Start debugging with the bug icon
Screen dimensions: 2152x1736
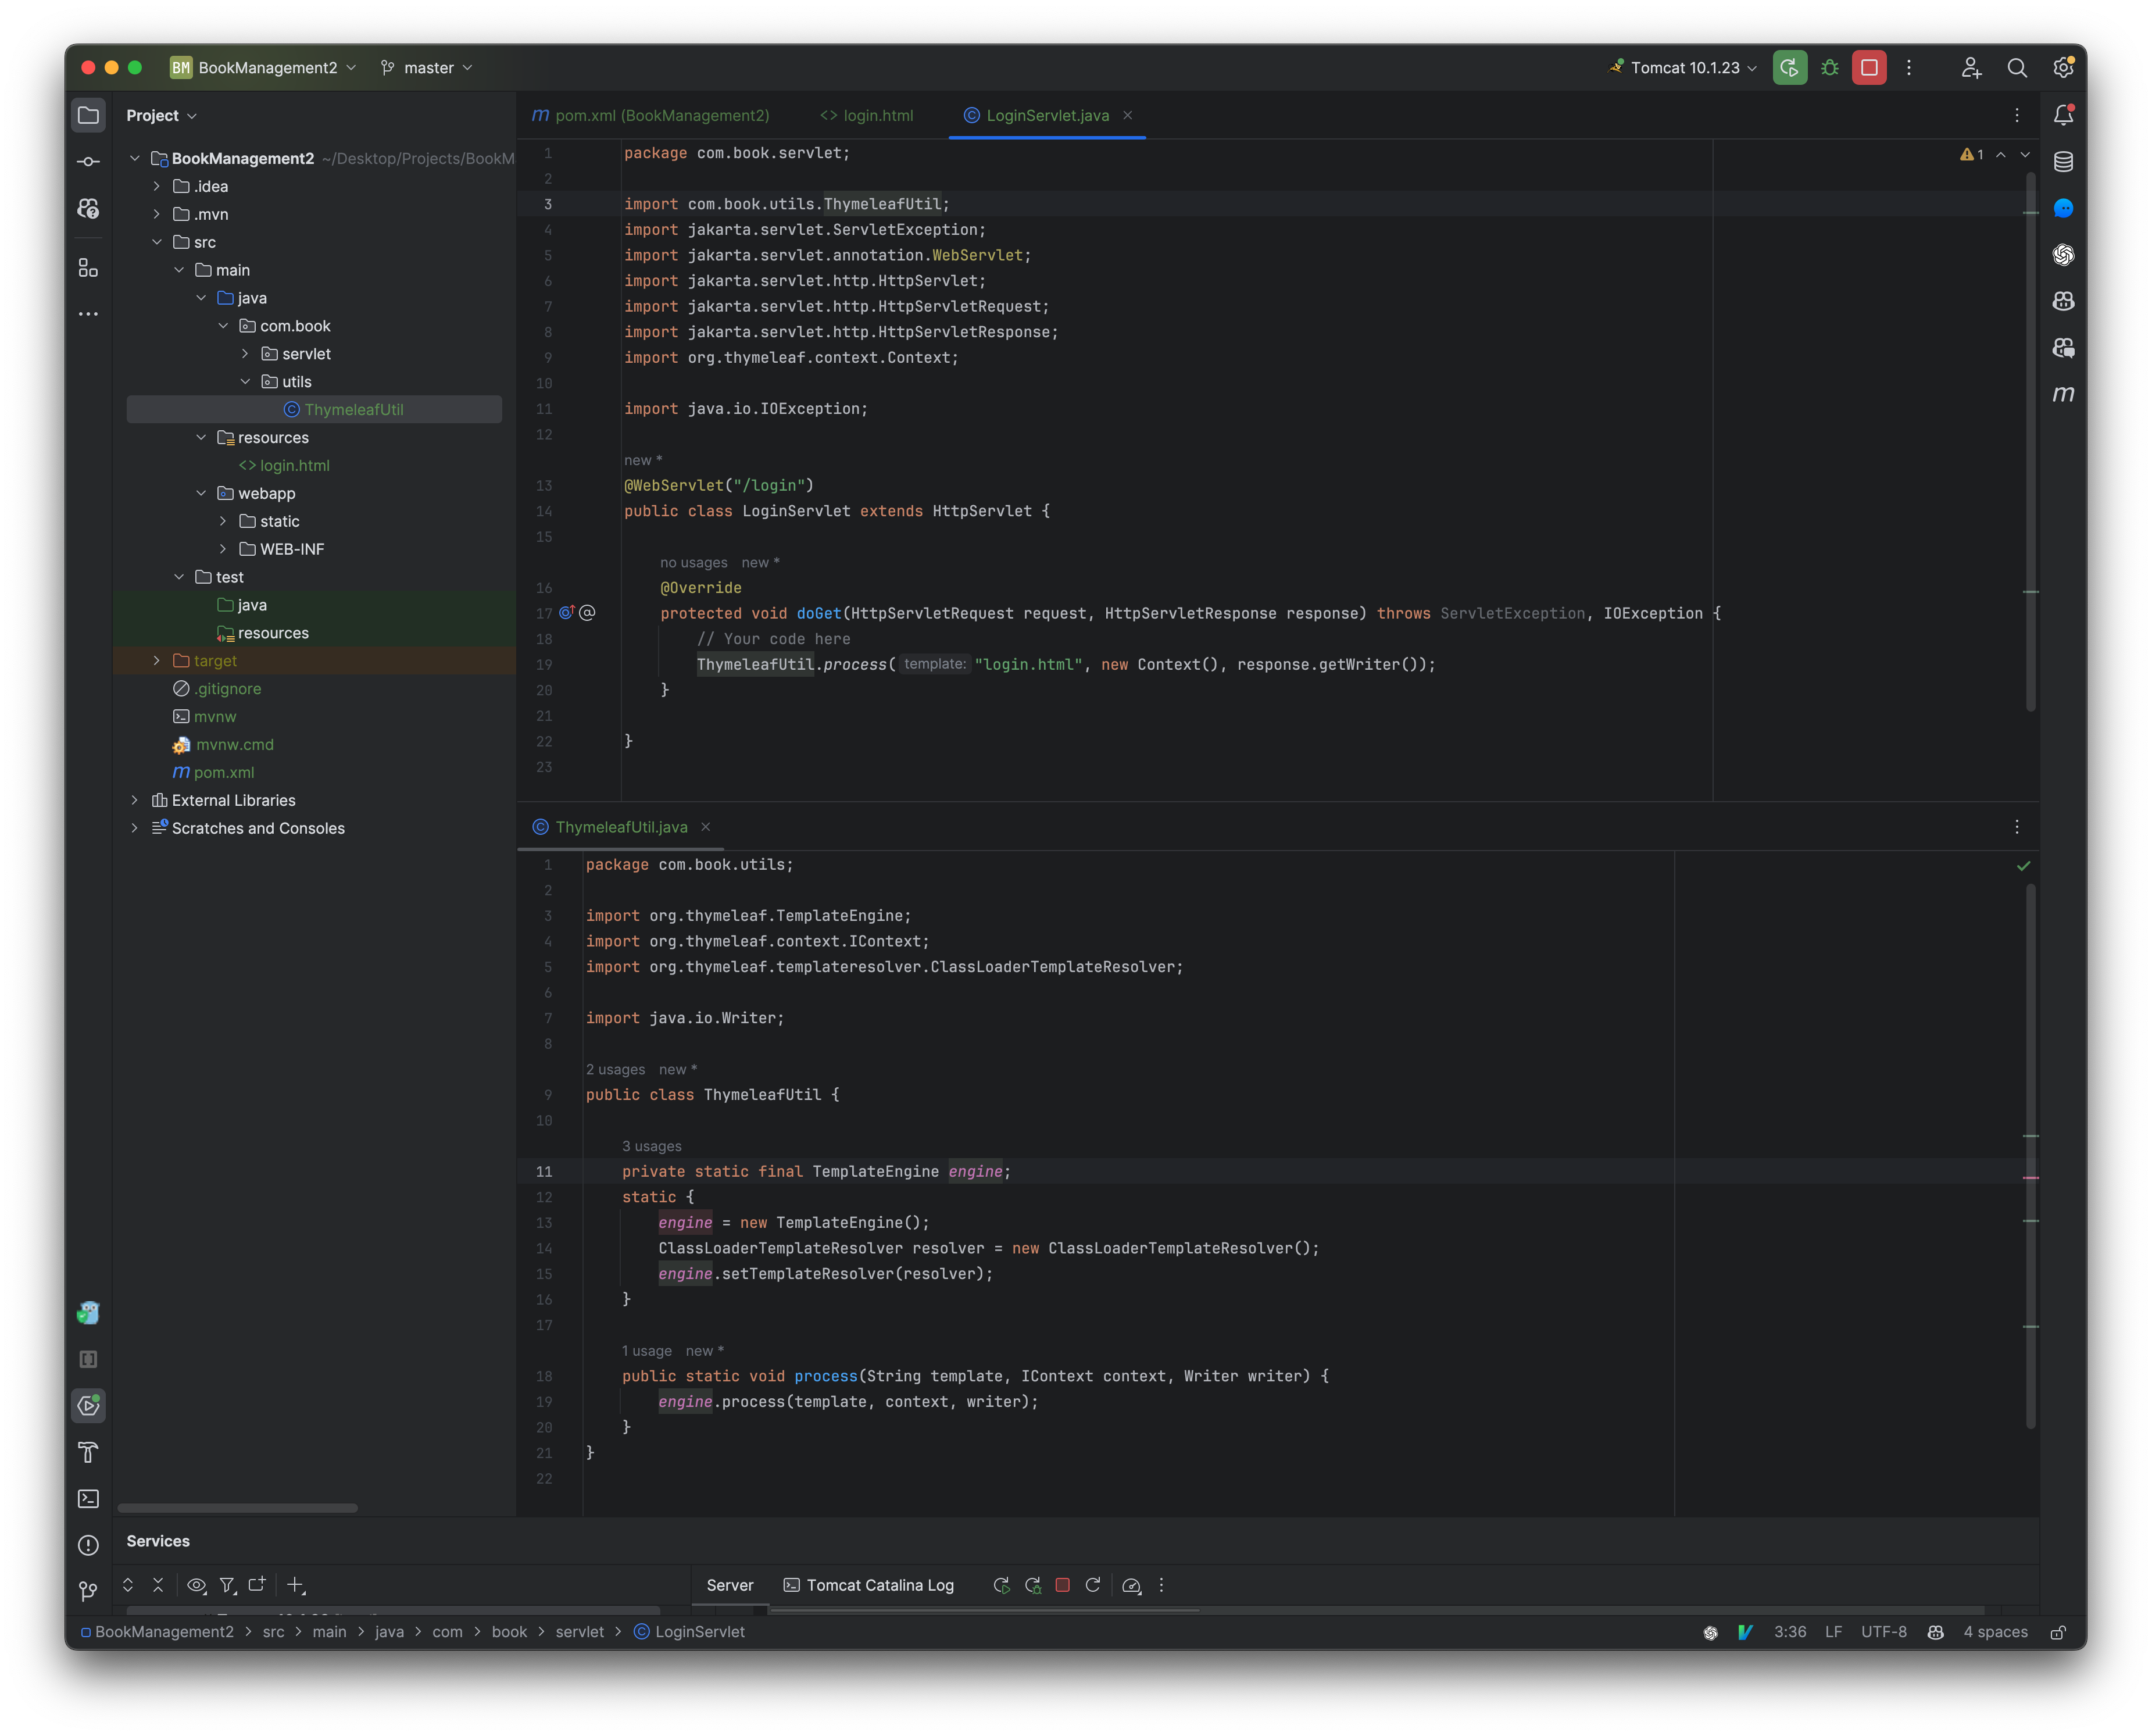point(1831,67)
